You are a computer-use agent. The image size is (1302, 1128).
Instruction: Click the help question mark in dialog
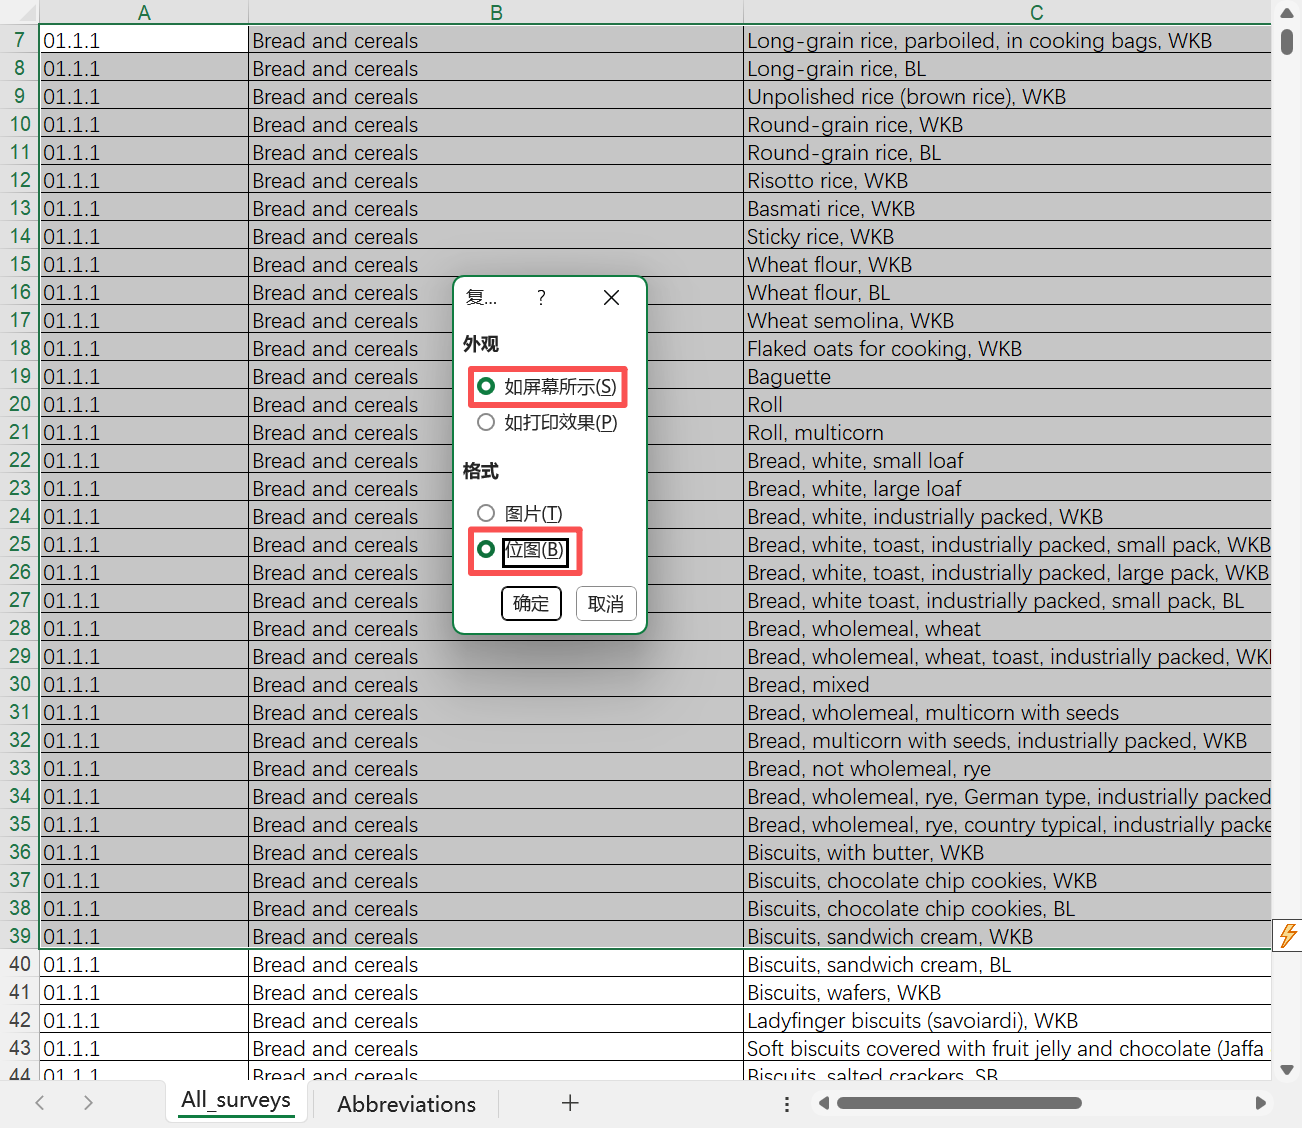click(x=541, y=297)
